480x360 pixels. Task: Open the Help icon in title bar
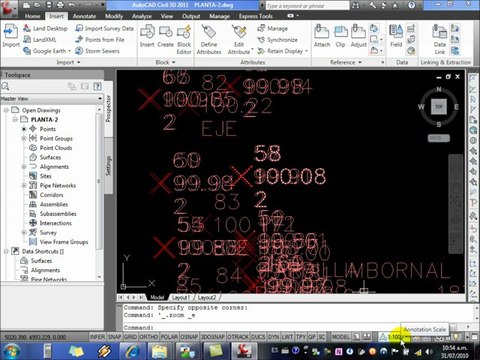point(412,5)
